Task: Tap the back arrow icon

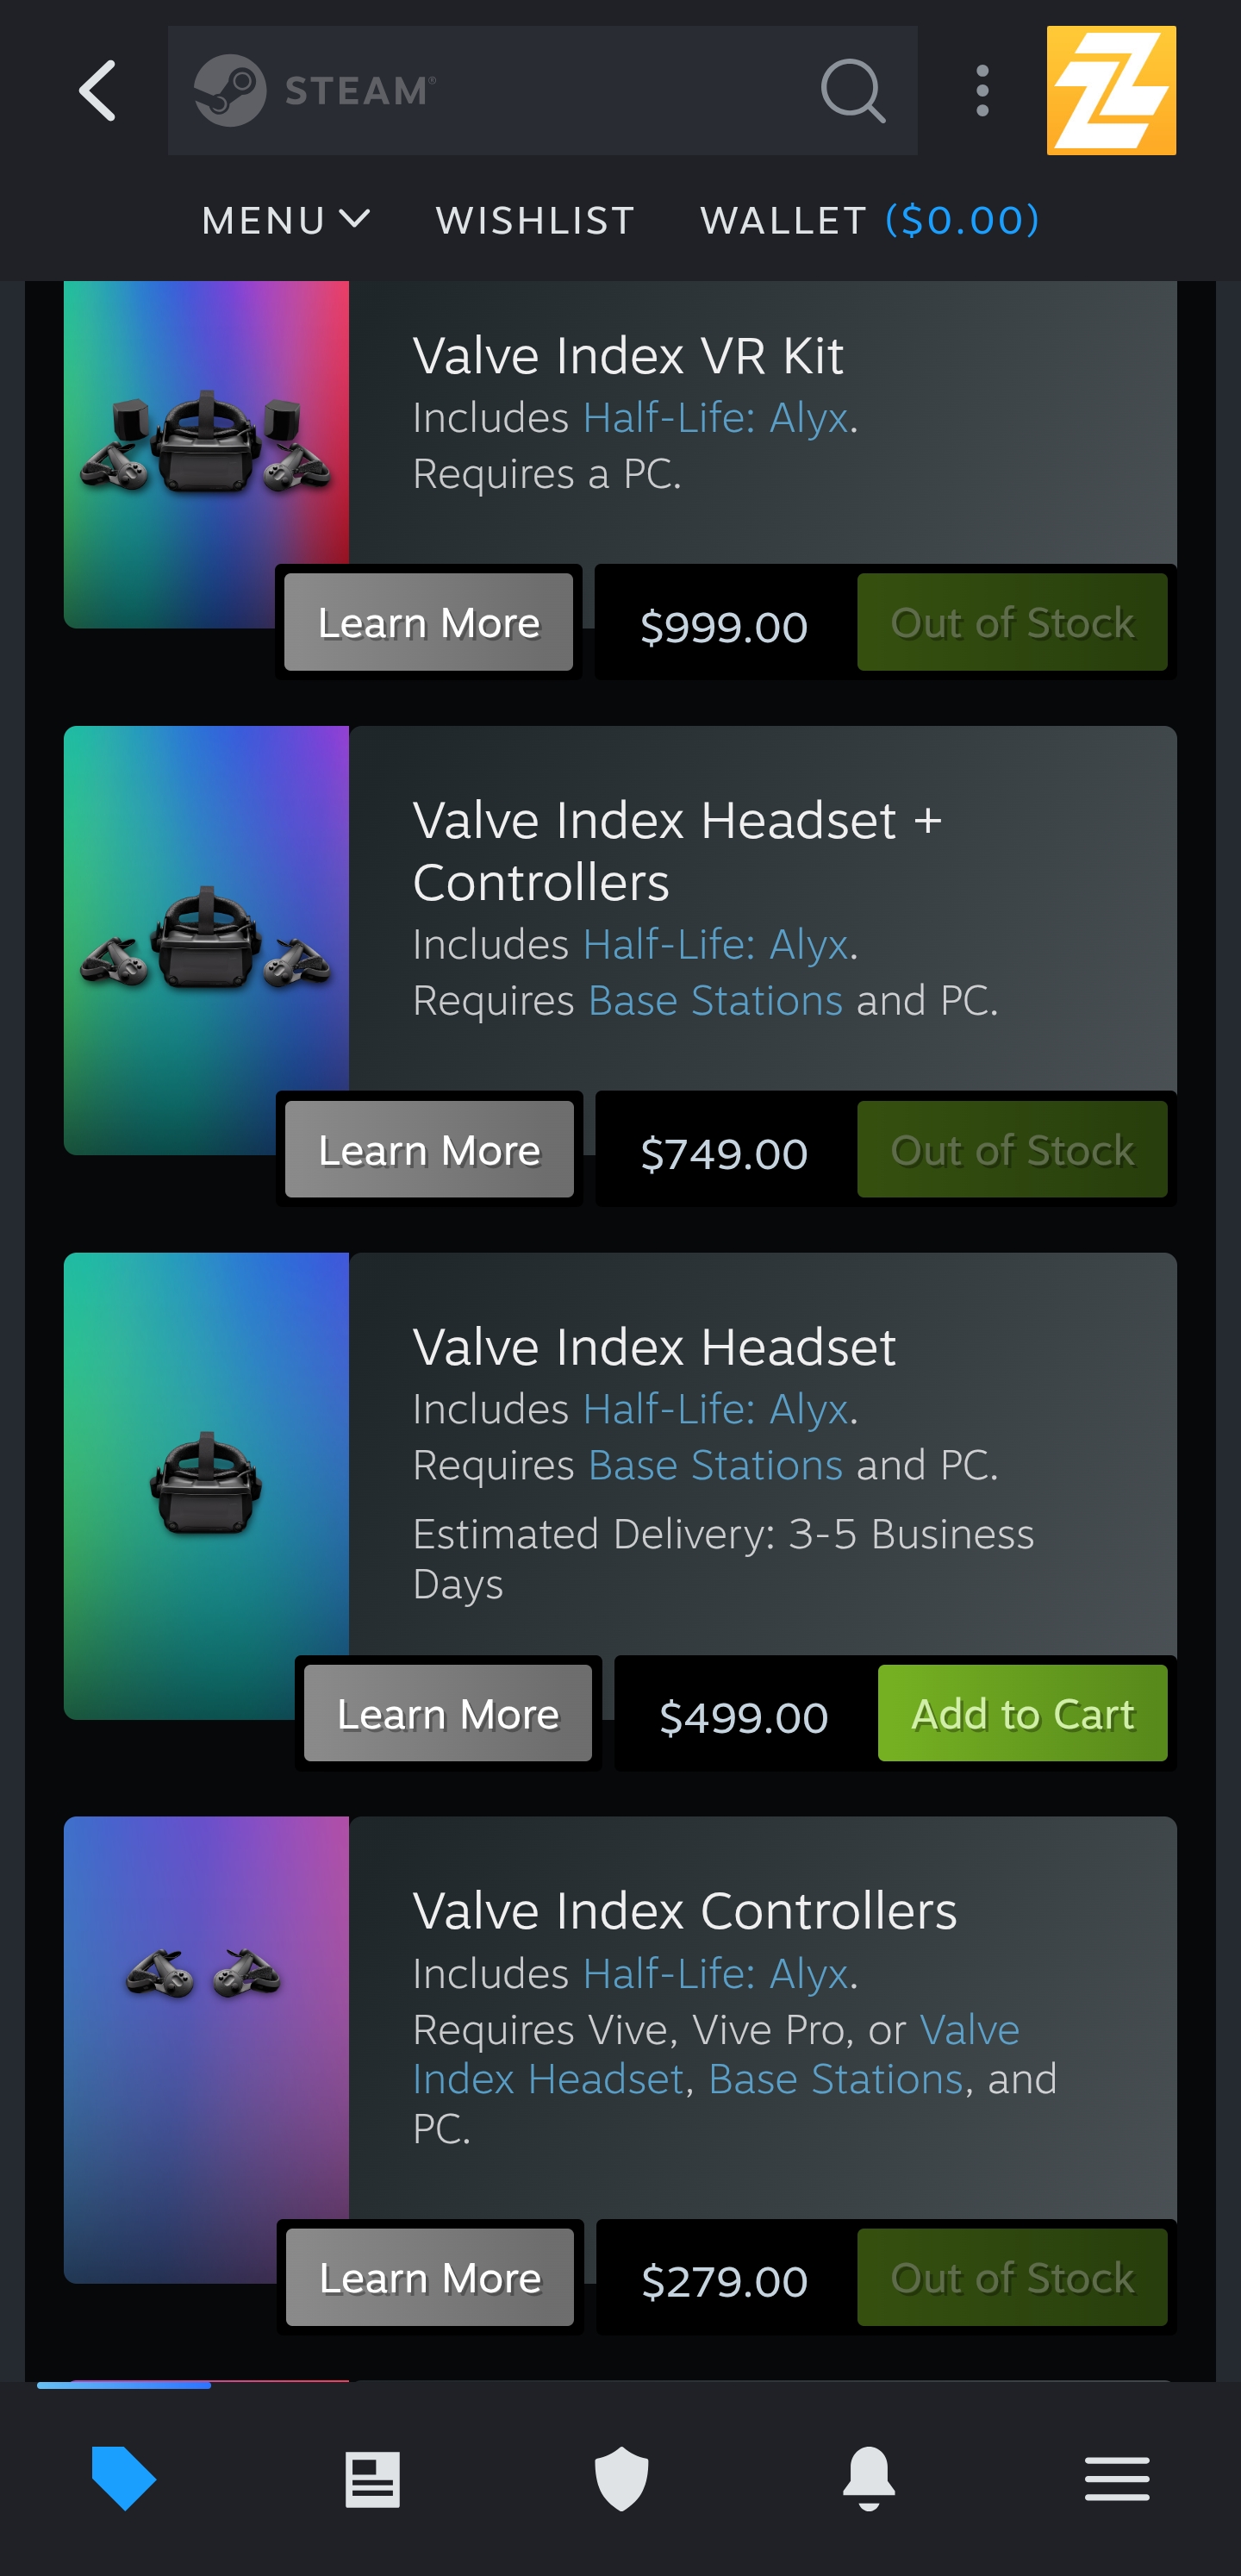Action: point(97,91)
